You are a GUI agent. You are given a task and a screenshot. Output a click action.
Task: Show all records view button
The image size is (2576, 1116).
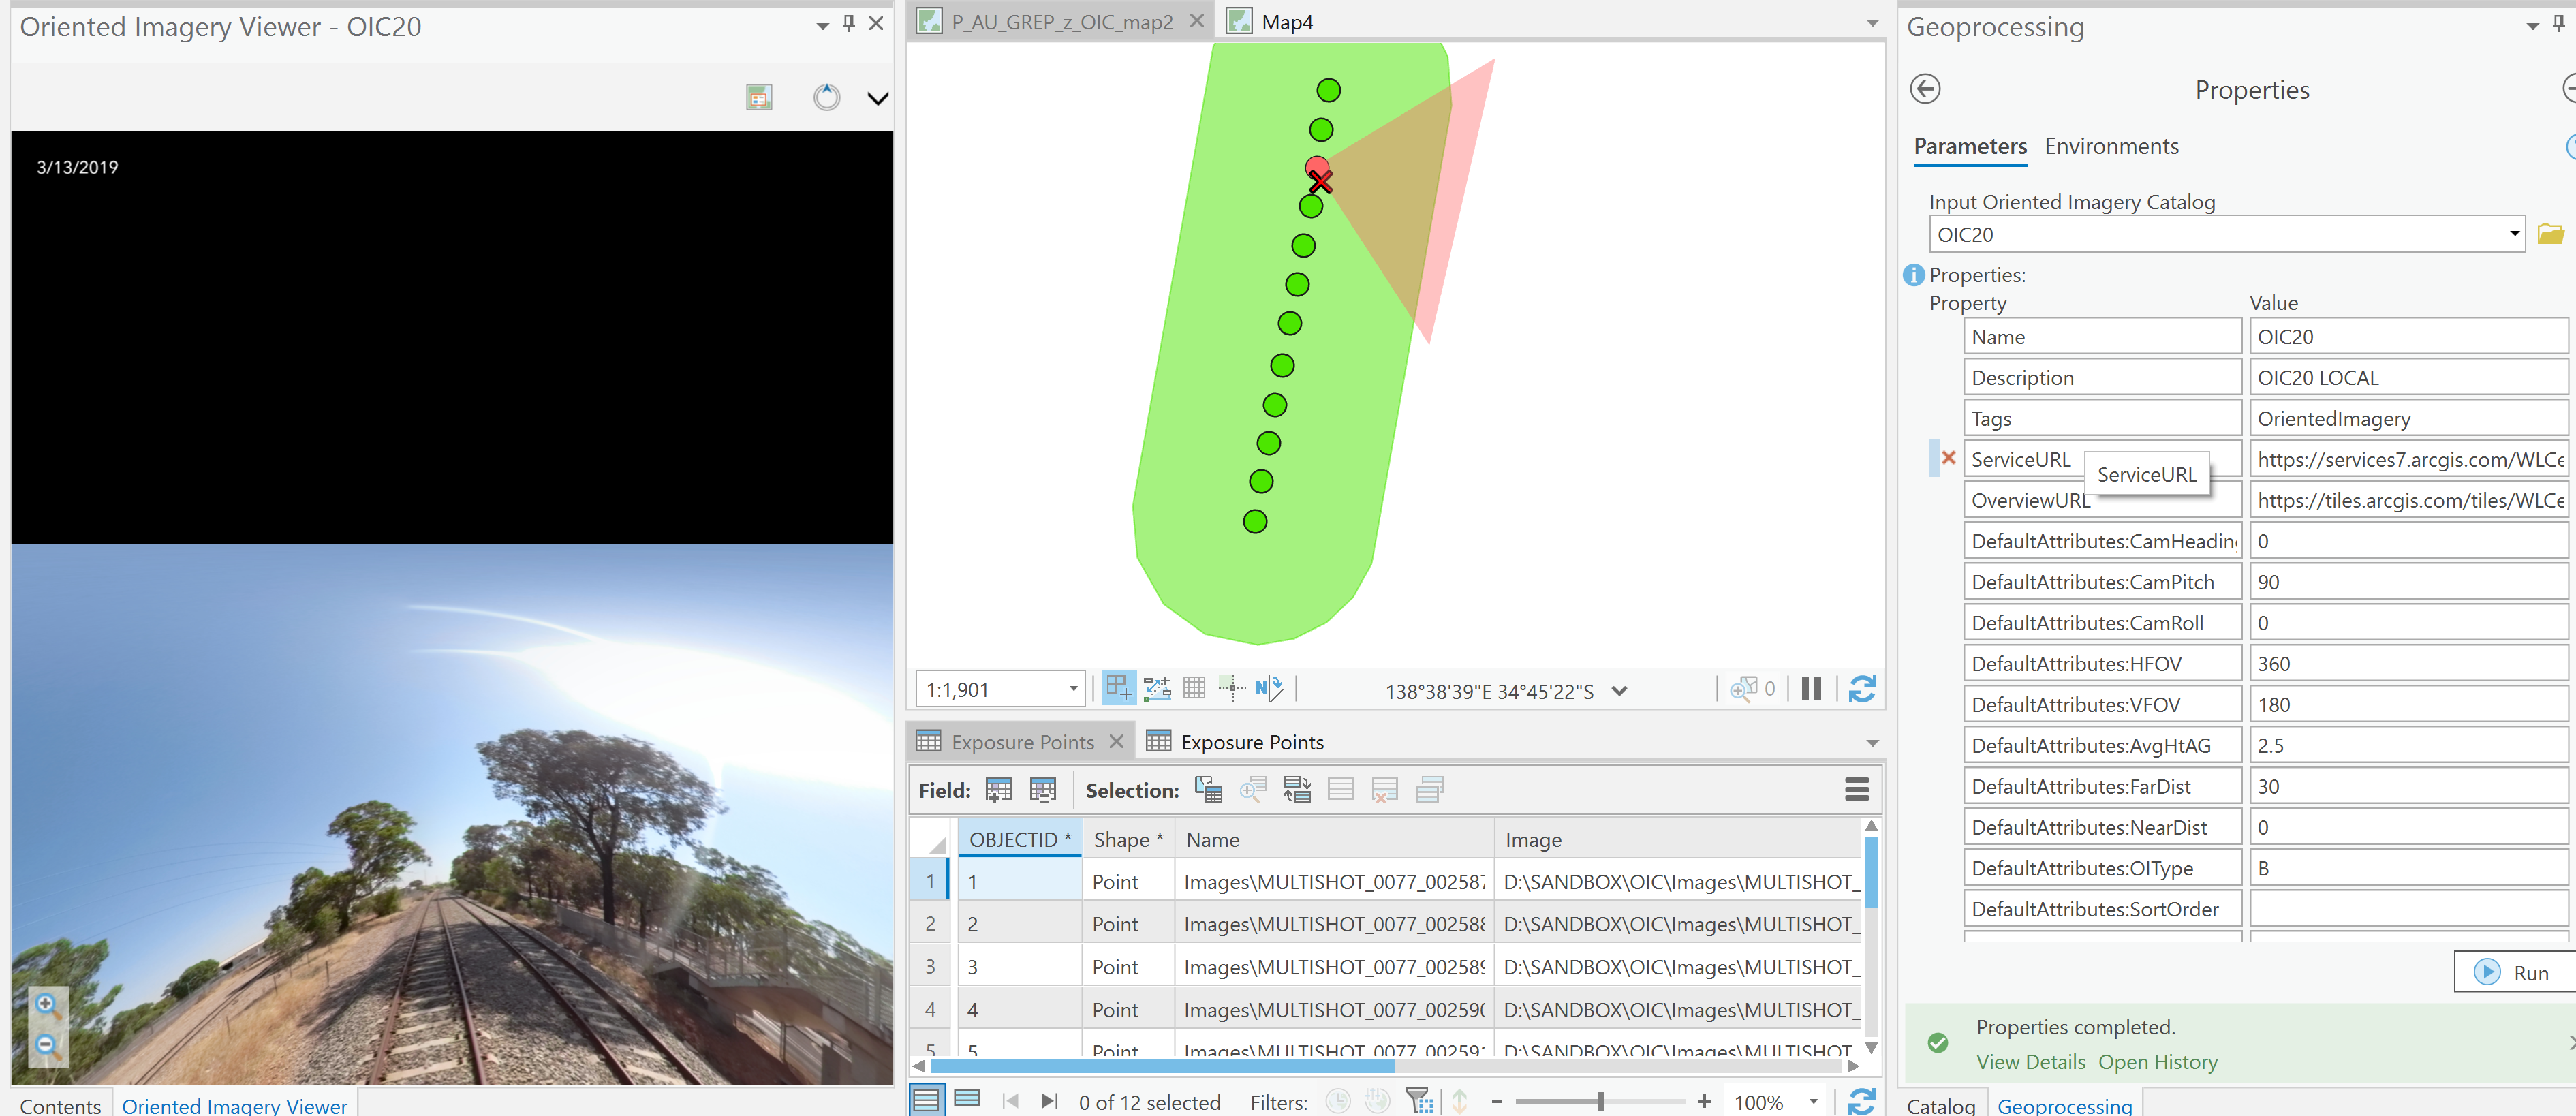pyautogui.click(x=926, y=1100)
